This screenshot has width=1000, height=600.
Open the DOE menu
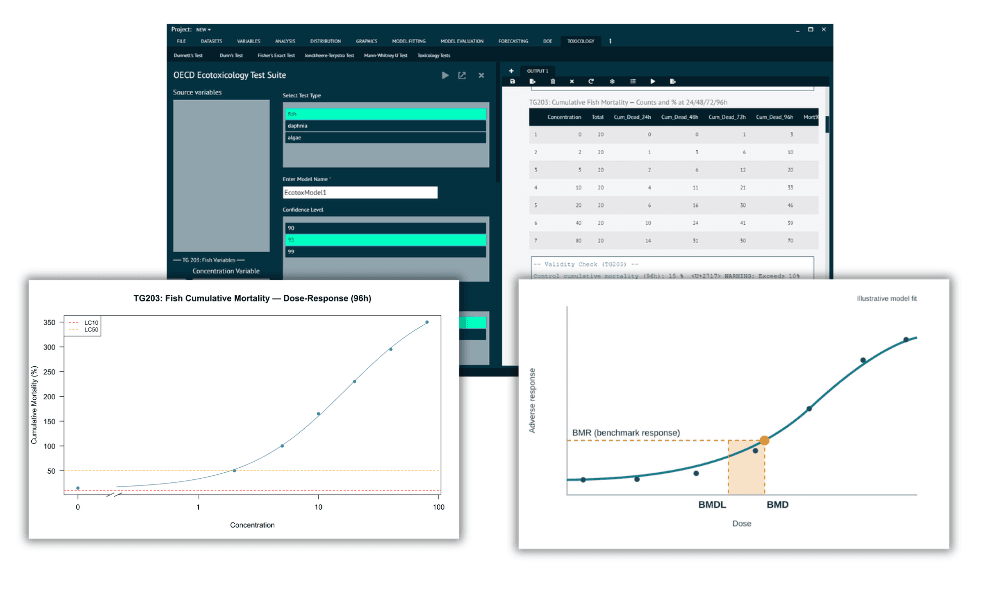tap(547, 41)
